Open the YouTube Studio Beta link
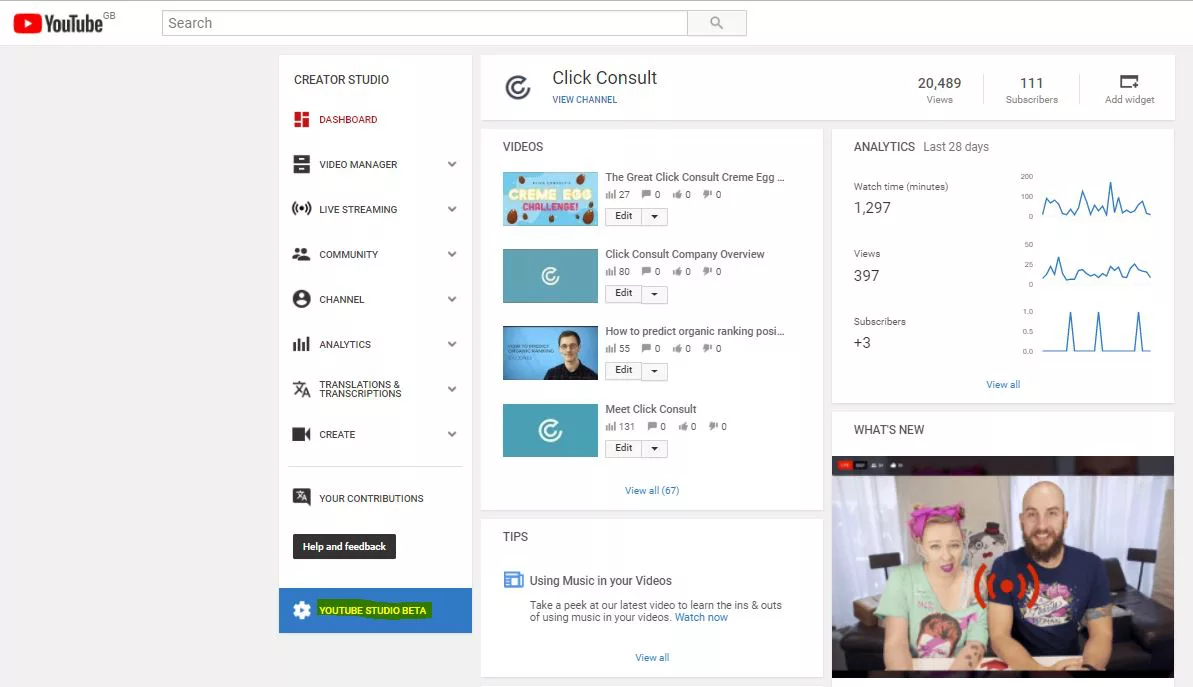This screenshot has width=1193, height=687. click(373, 610)
